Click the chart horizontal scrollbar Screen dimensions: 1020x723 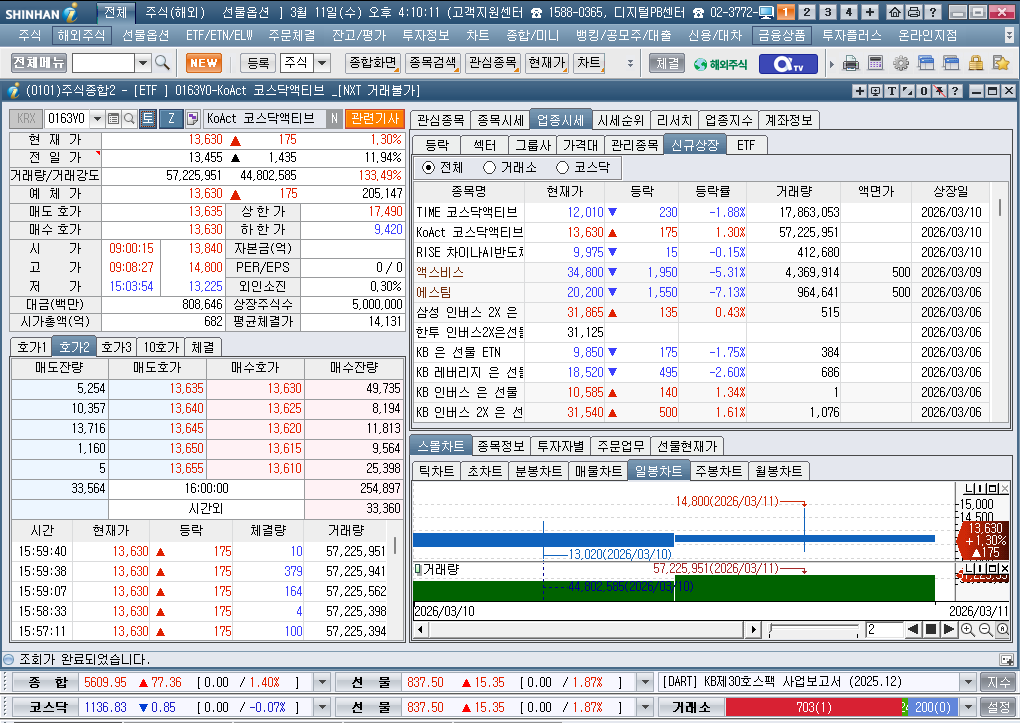pos(587,629)
